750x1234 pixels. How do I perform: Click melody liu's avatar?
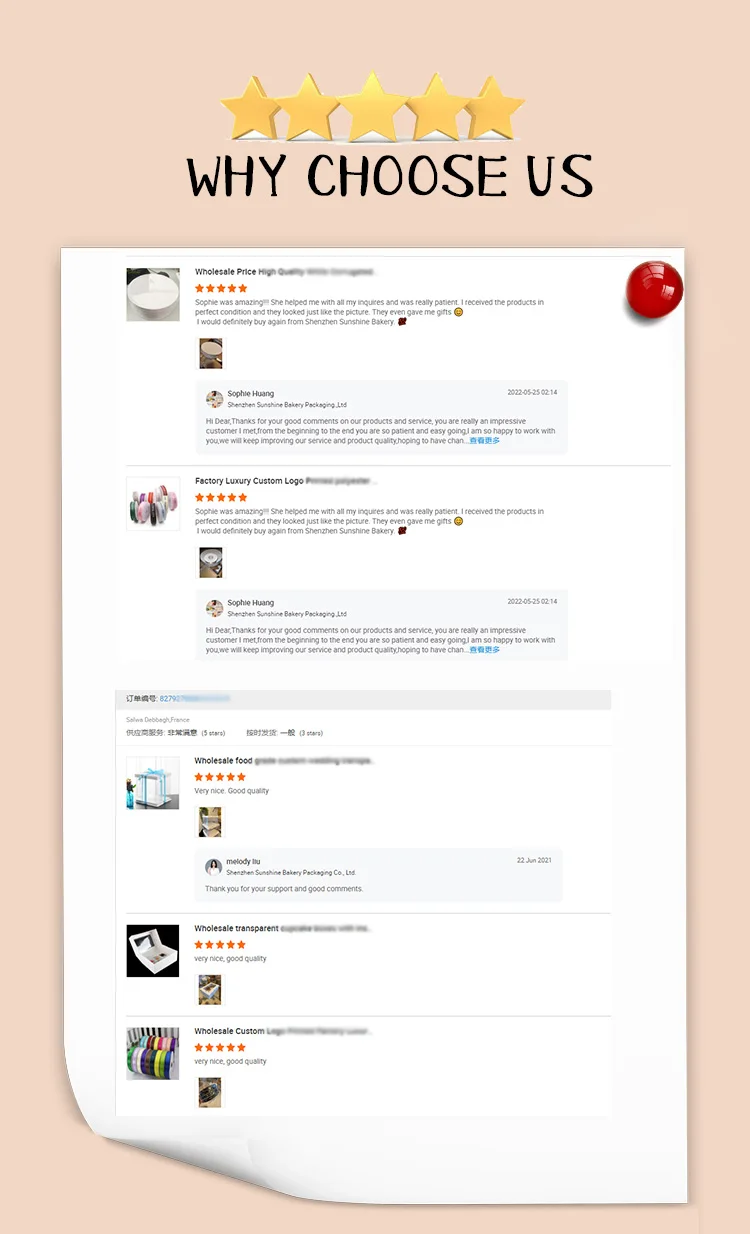pos(214,867)
